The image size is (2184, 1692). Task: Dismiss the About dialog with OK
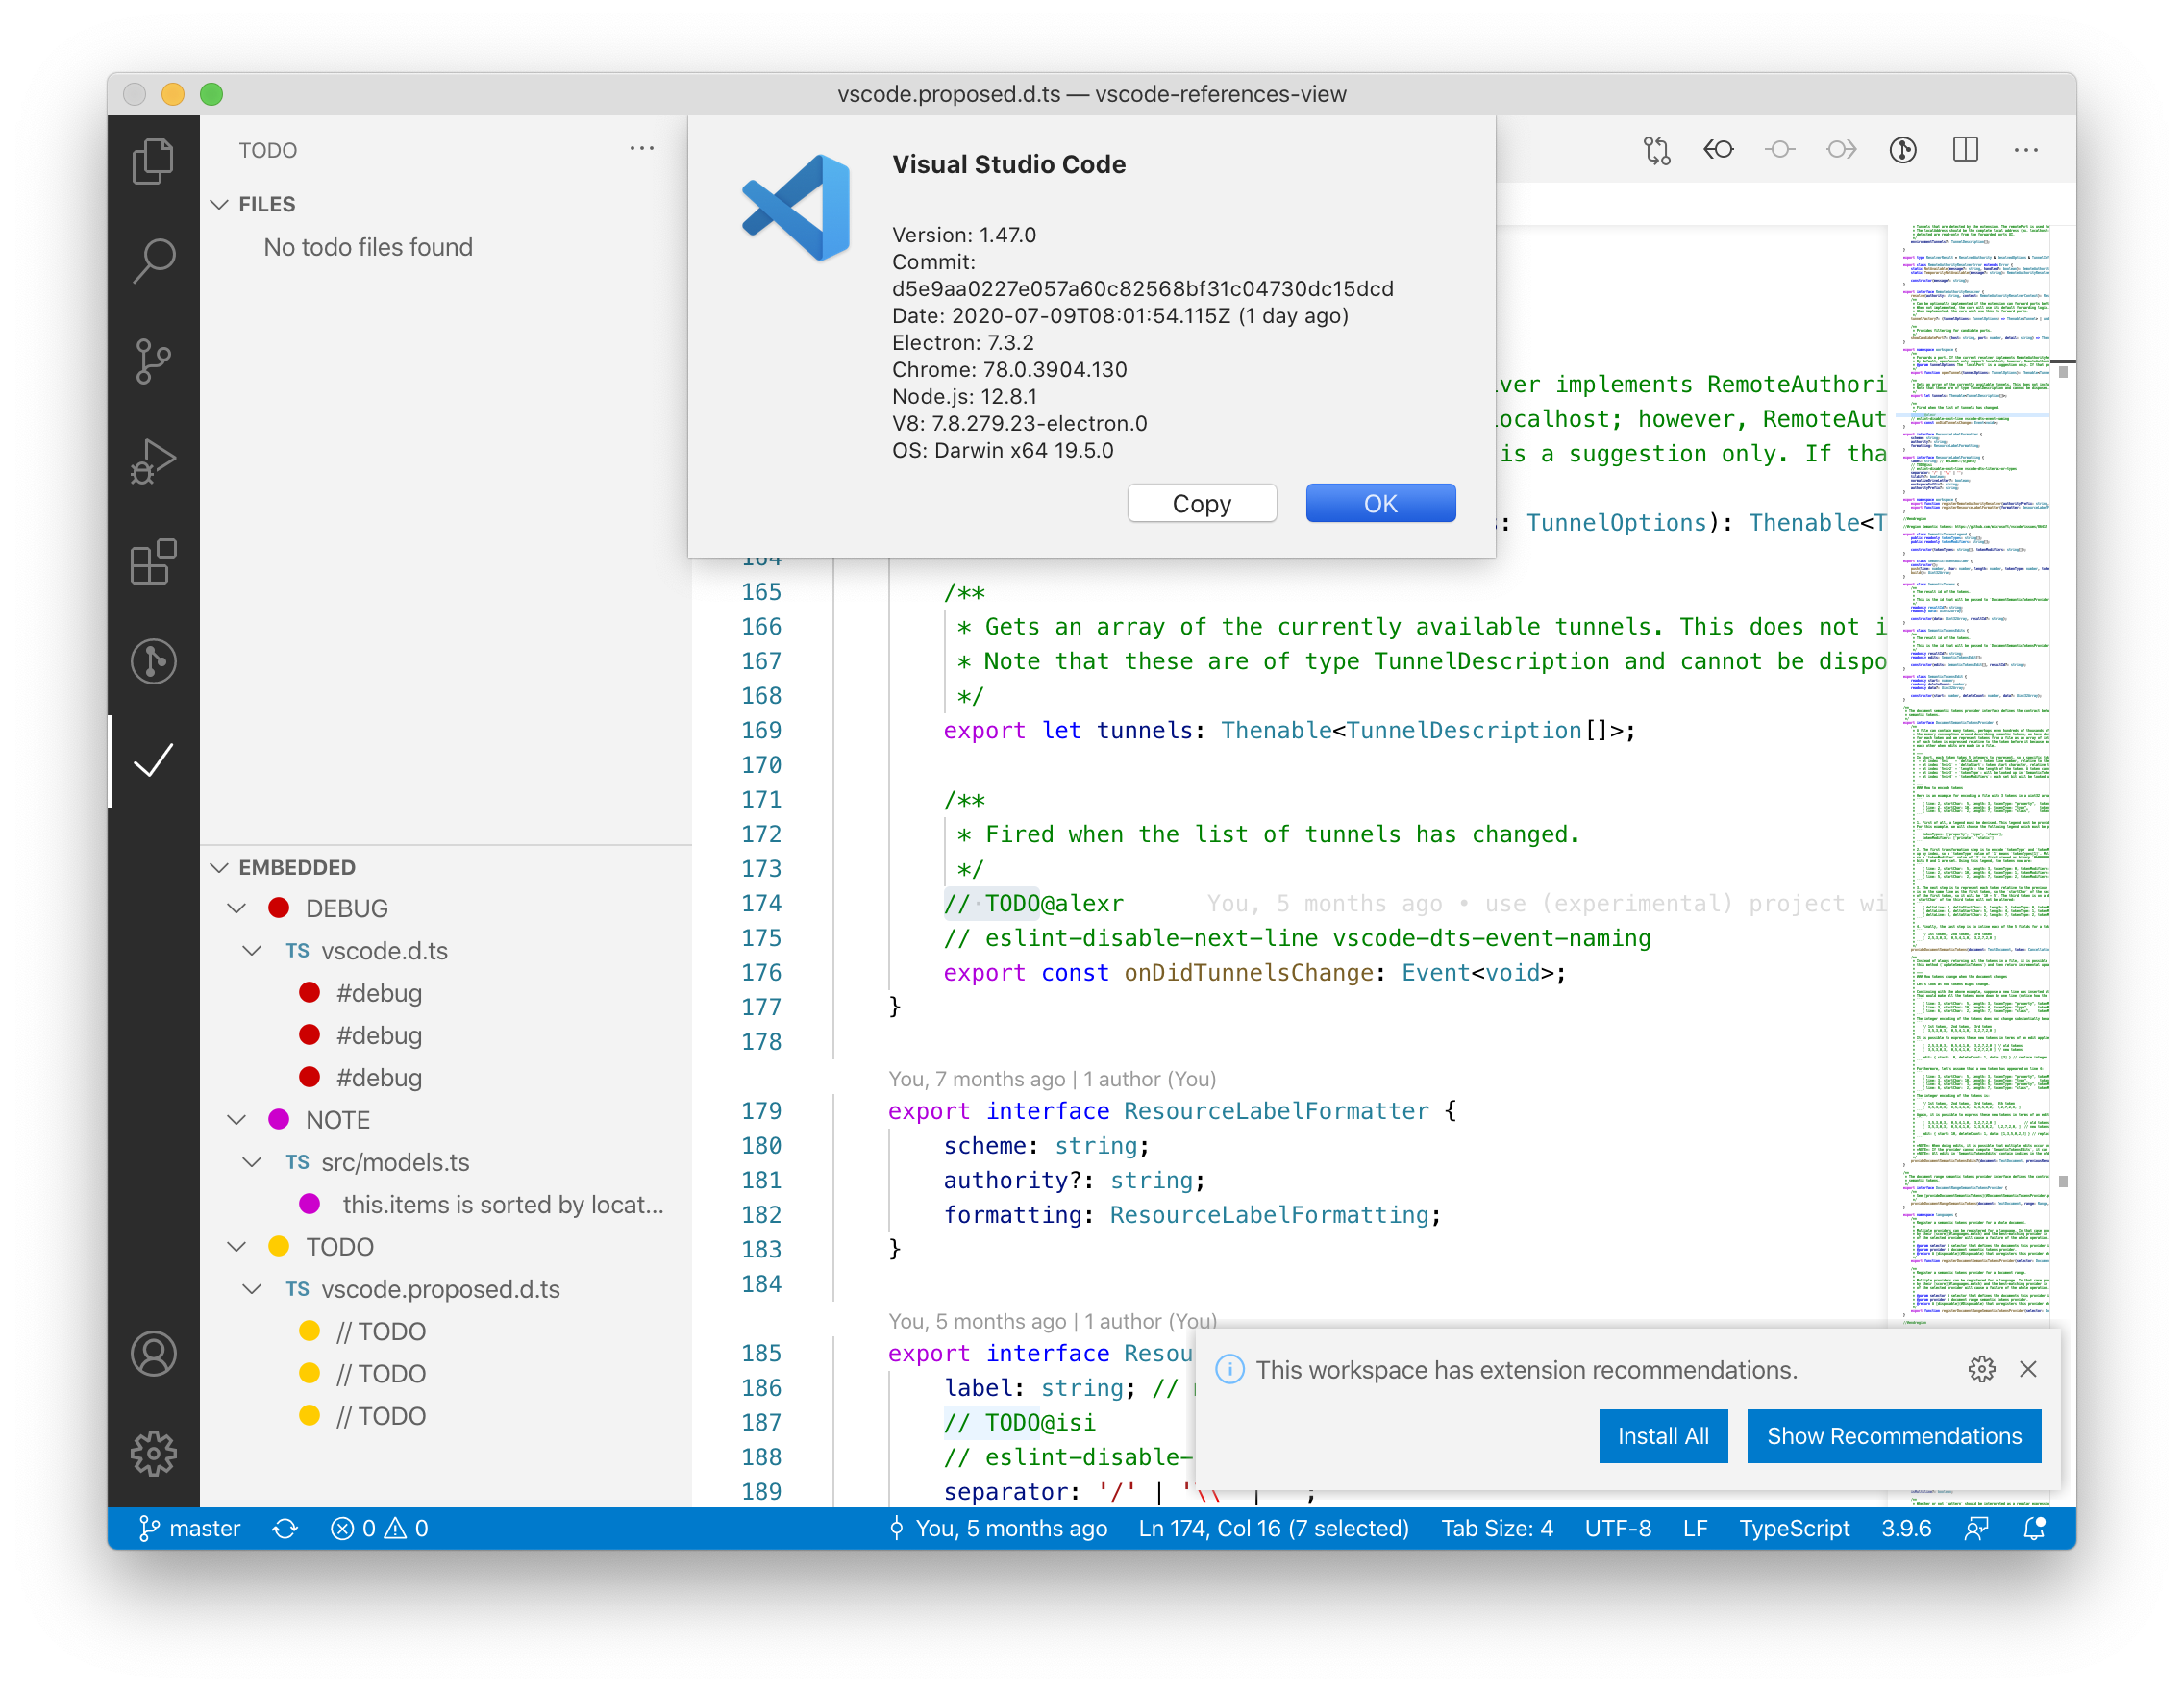(x=1380, y=503)
